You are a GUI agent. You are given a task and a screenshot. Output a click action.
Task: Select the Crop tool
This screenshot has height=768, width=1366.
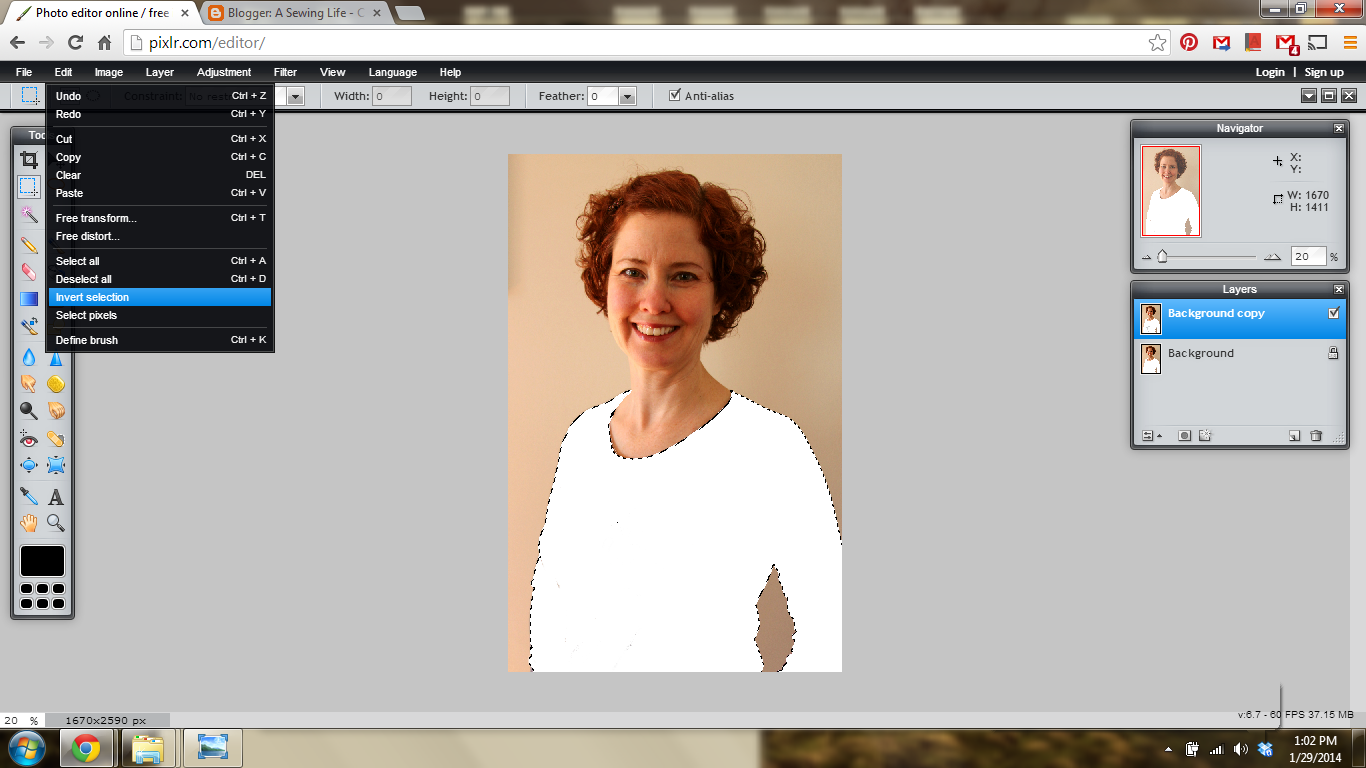click(x=29, y=160)
